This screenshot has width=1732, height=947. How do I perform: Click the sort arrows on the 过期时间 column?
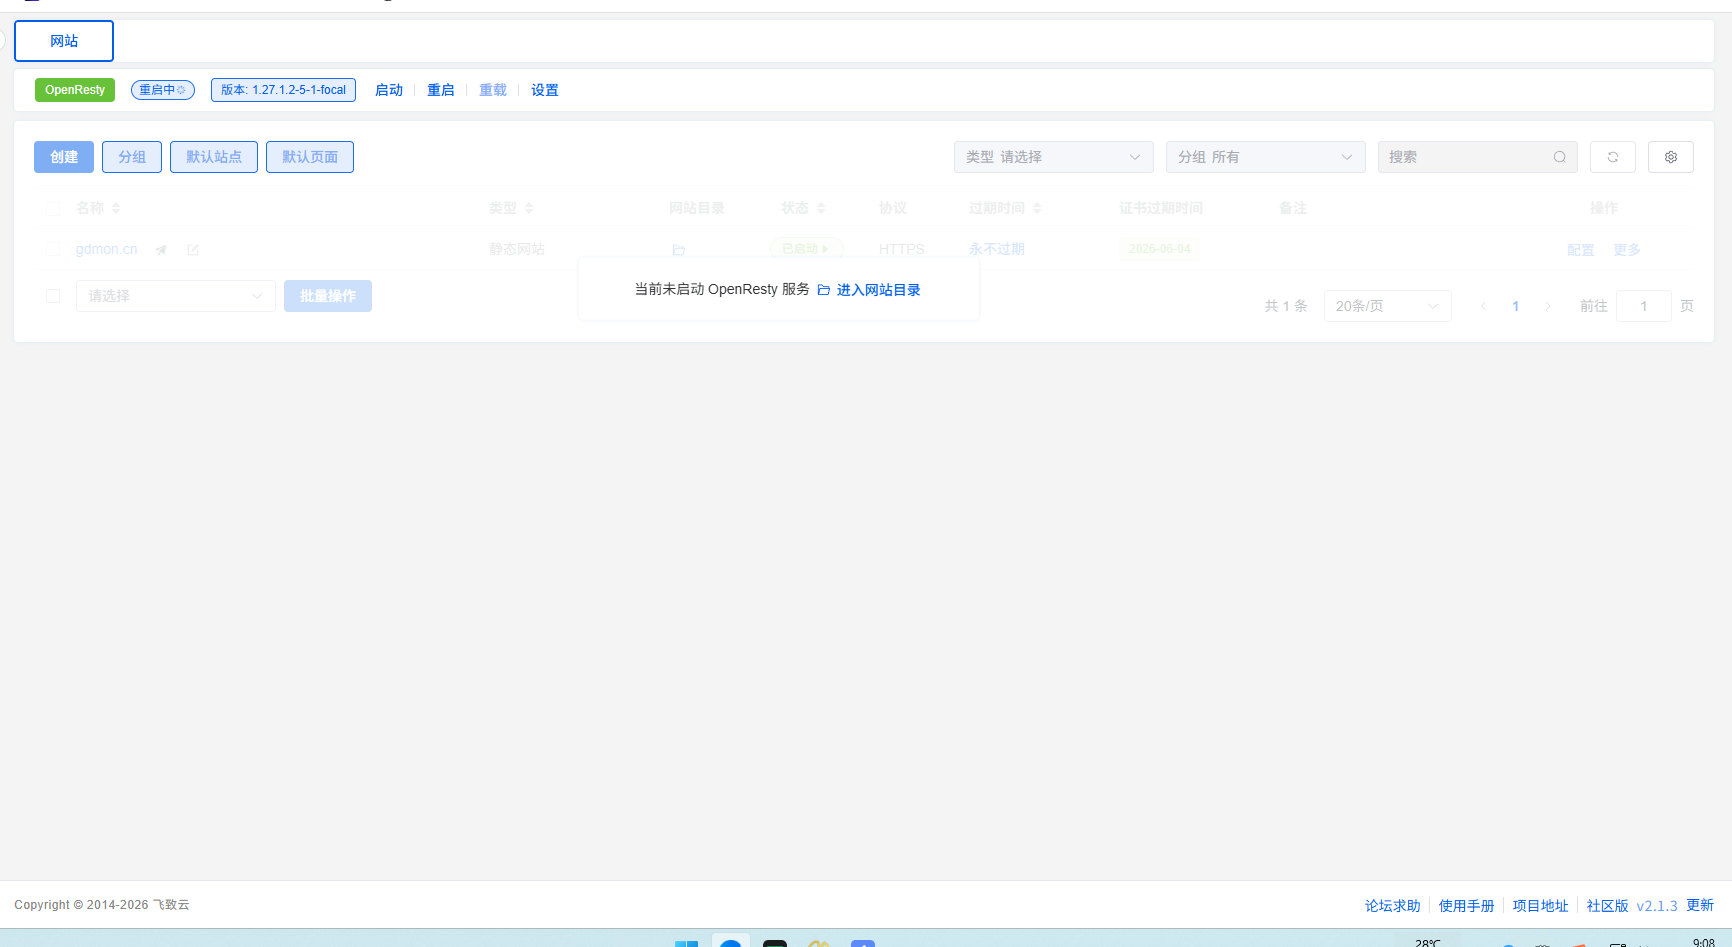point(1037,208)
